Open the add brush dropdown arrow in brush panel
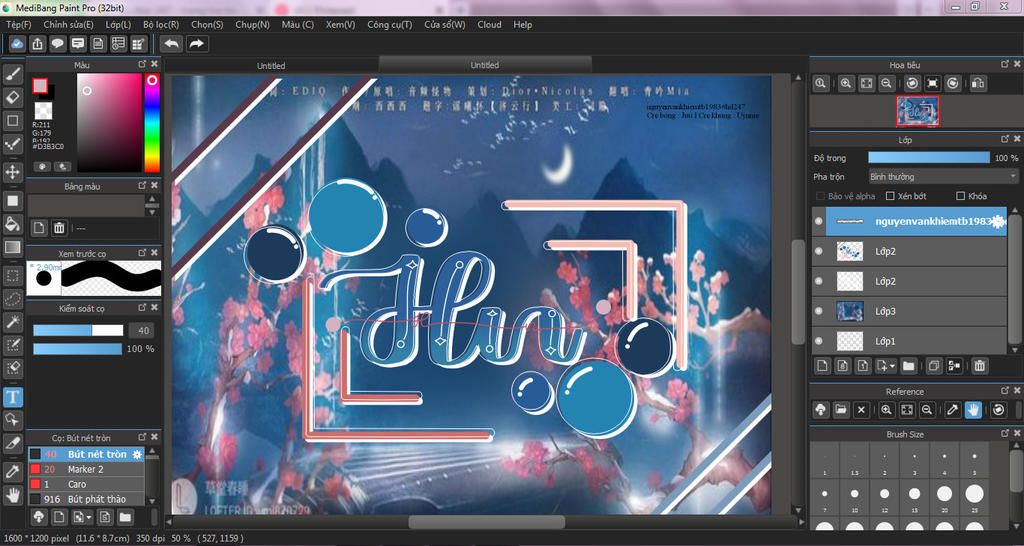Image resolution: width=1024 pixels, height=546 pixels. (x=88, y=518)
